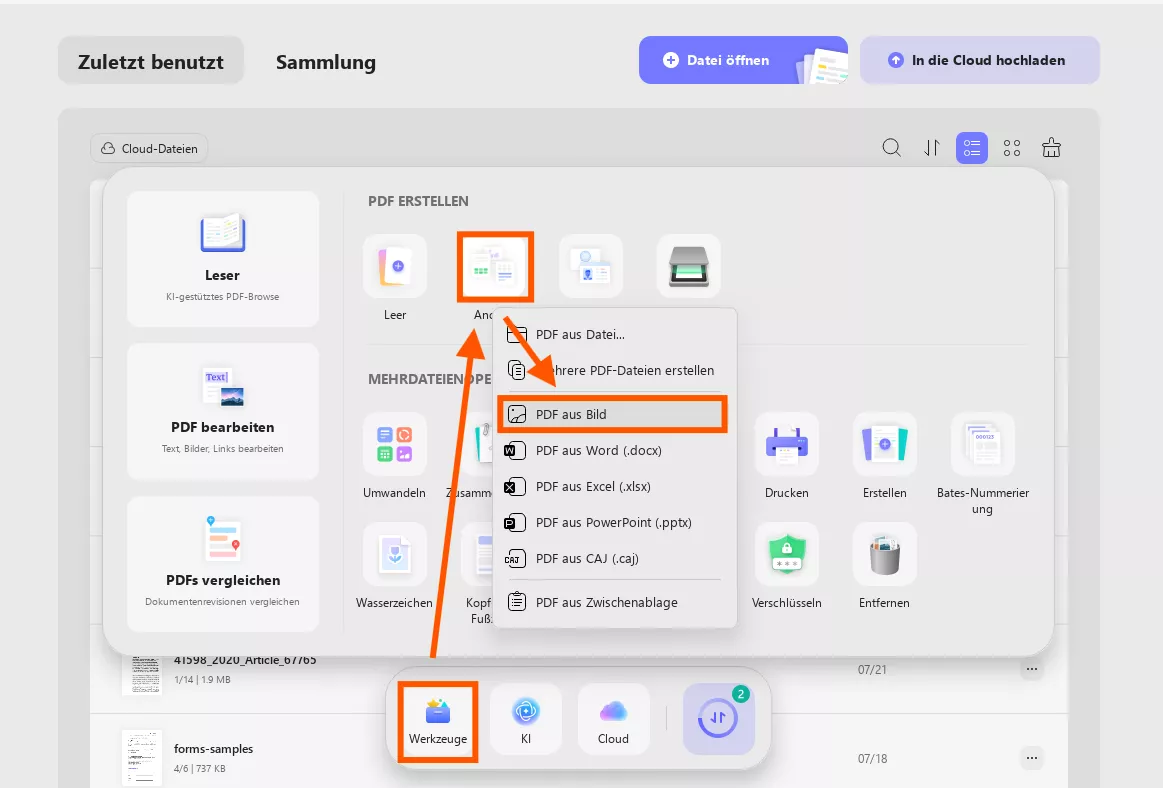Choose PDF aus Word (.docx)
This screenshot has width=1163, height=788.
tap(615, 450)
